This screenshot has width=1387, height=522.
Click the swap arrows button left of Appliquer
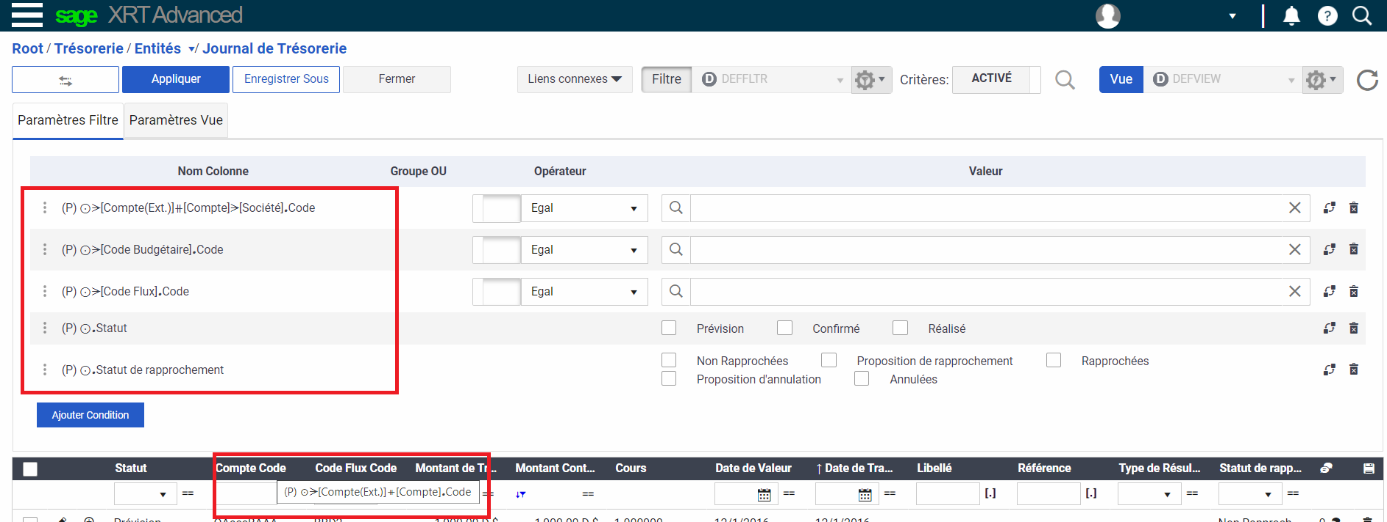[x=66, y=80]
